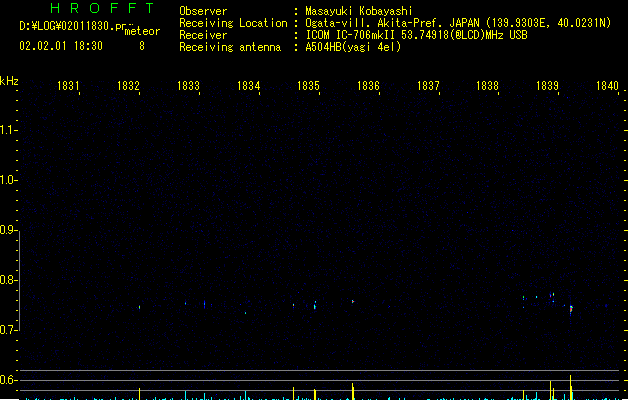Screen dimensions: 629x400
Task: Click the Receiving antenna label
Action: pyautogui.click(x=230, y=47)
